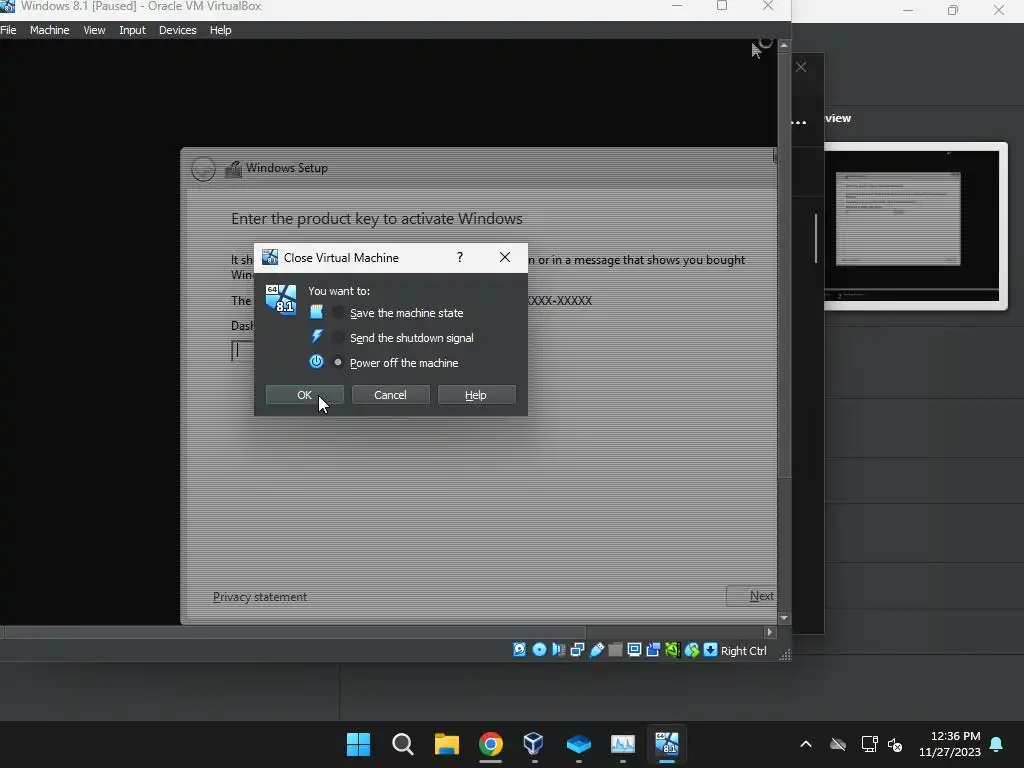Click the Save the machine state chip icon

[317, 312]
